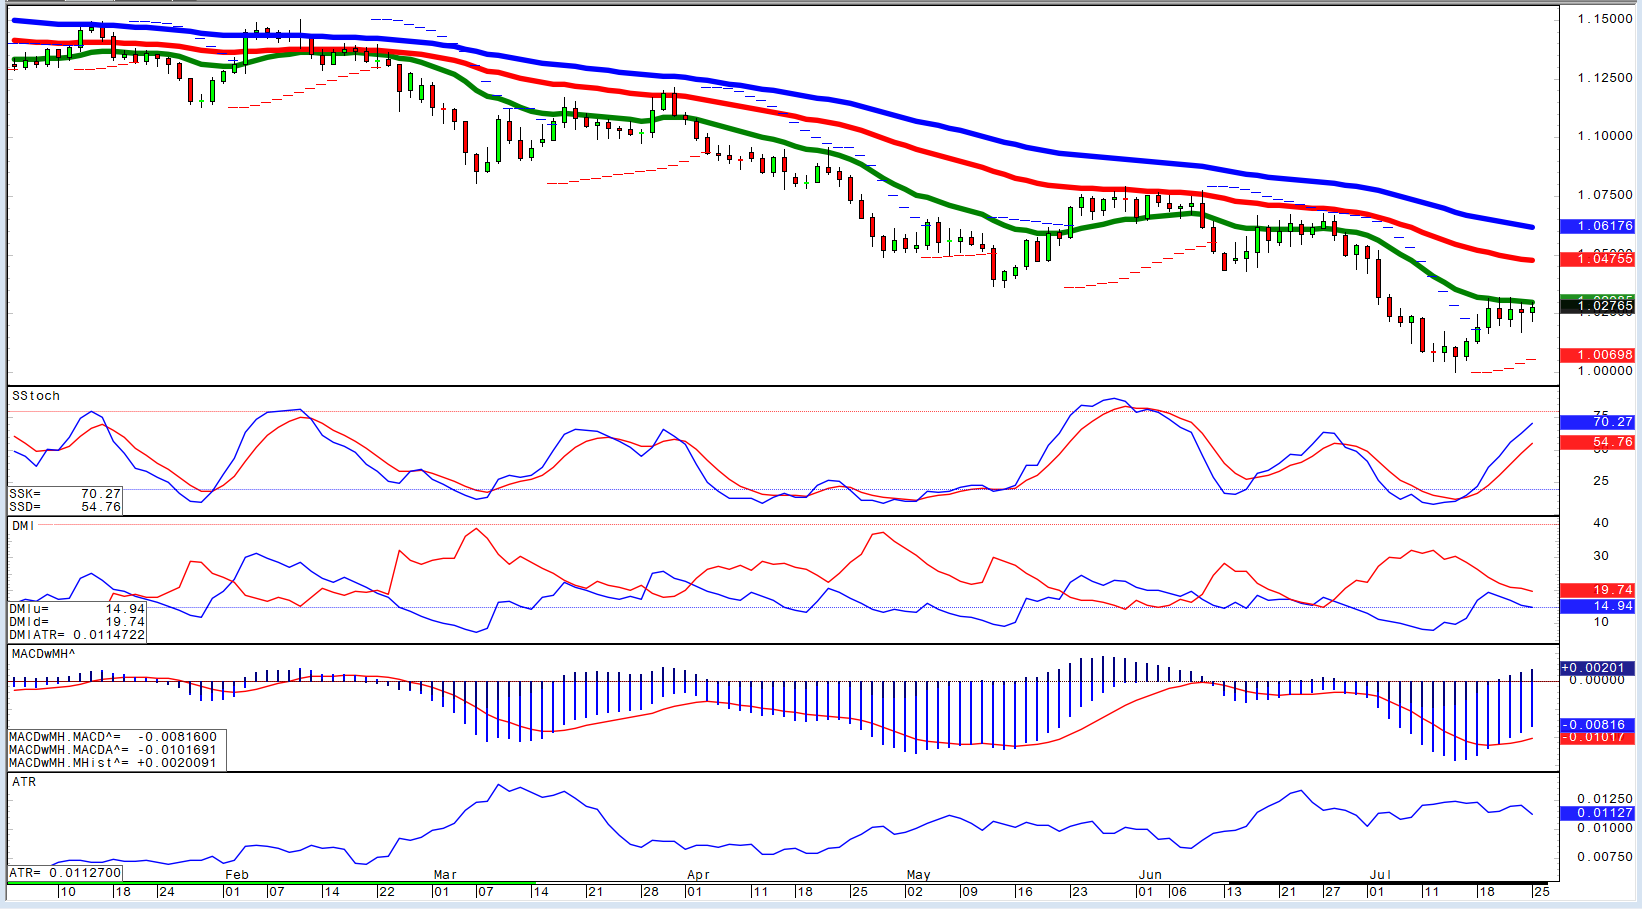Click the 0.01250 ATR axis label
The width and height of the screenshot is (1642, 909).
[x=1605, y=799]
